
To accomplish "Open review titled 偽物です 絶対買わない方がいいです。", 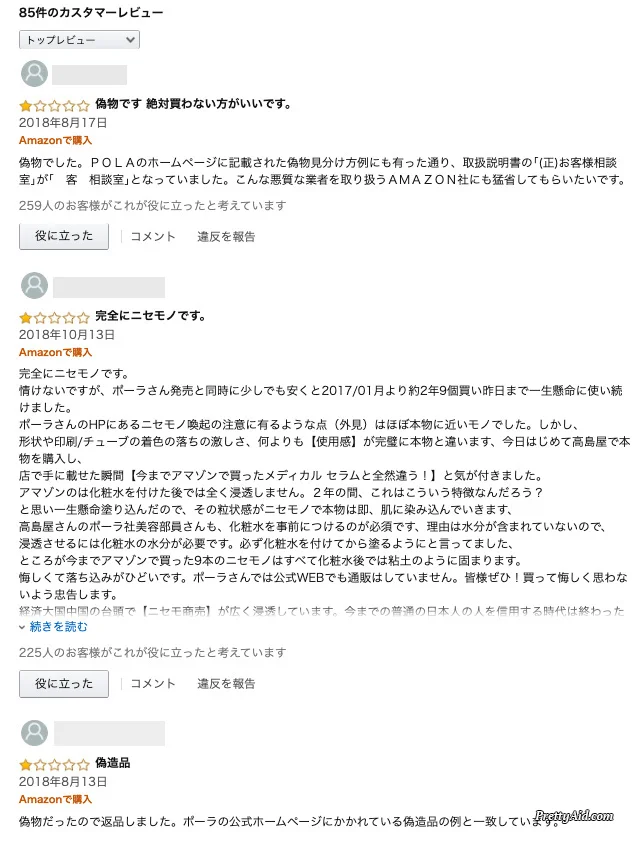I will 193,104.
